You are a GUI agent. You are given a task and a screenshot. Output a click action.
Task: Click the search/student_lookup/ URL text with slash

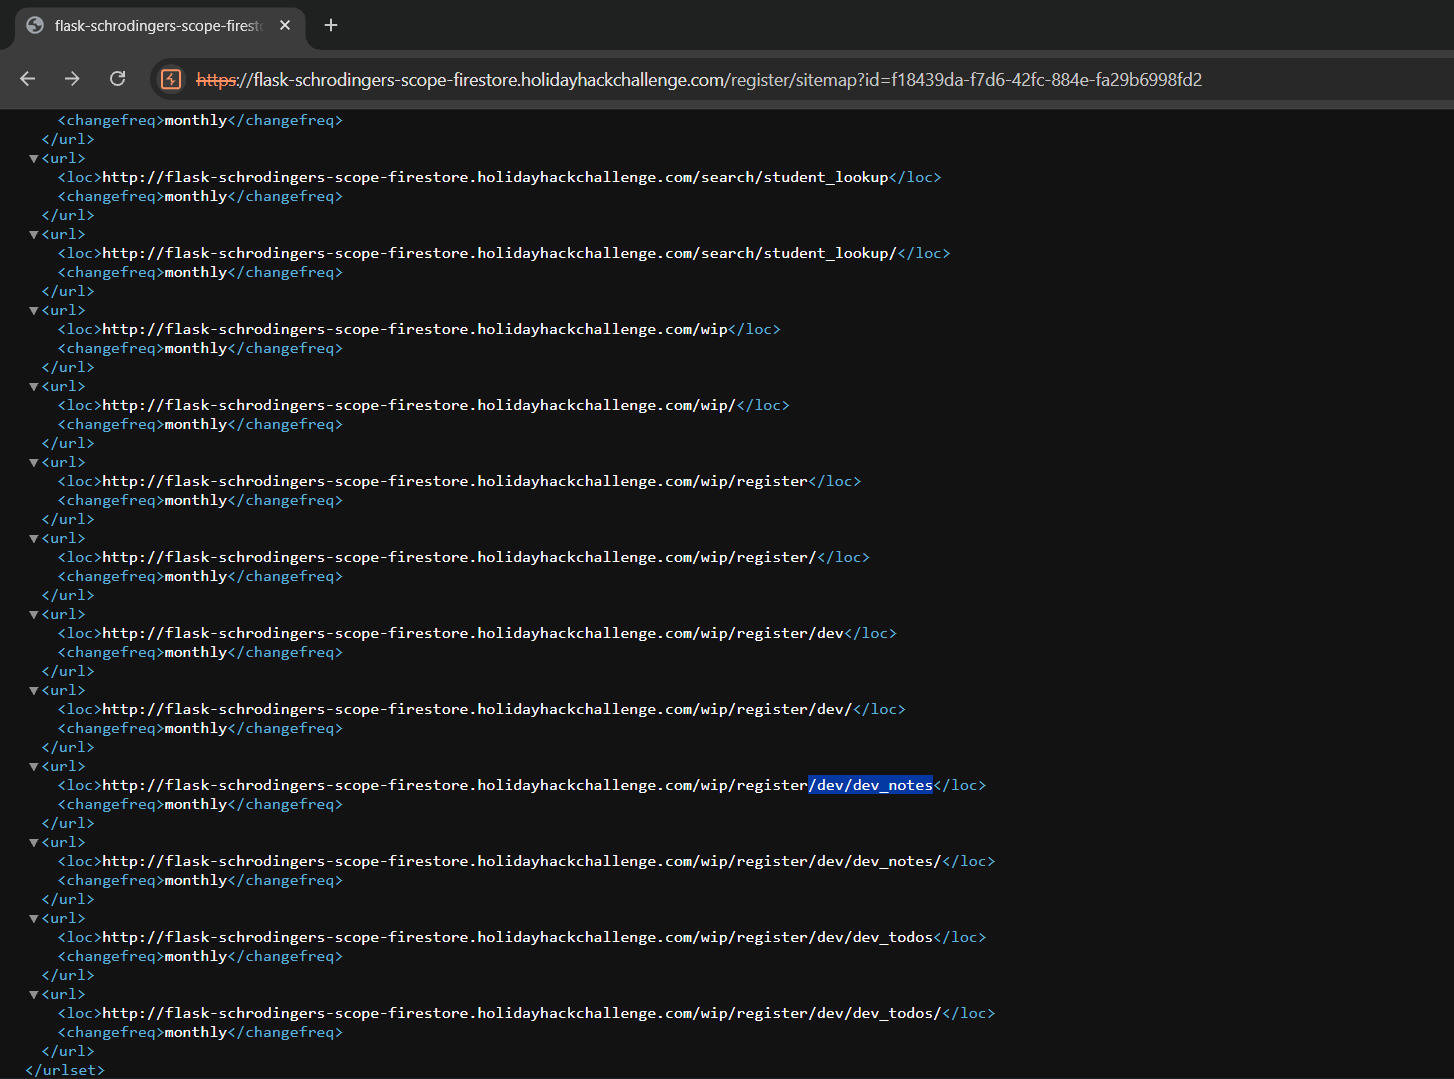click(500, 253)
